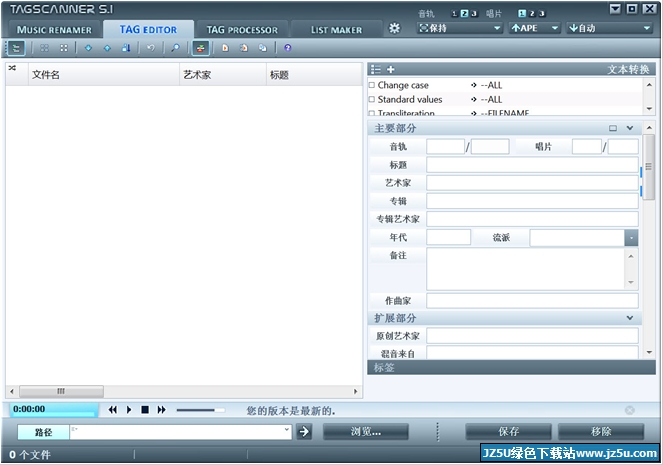Click the first blue diamond toolbar icon
This screenshot has height=465, width=663.
88,48
